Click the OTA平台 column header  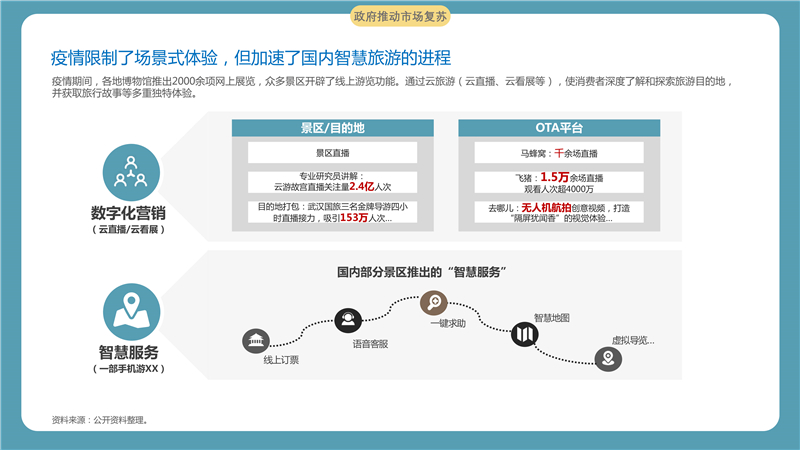point(559,128)
